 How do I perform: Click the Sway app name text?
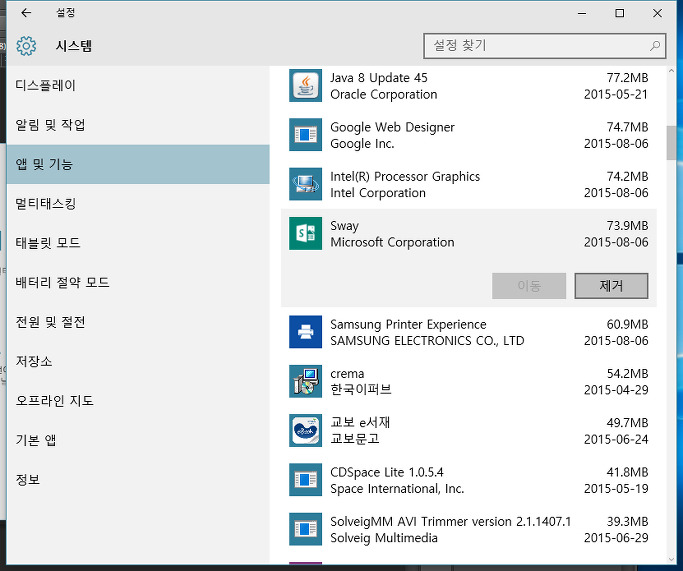(344, 226)
